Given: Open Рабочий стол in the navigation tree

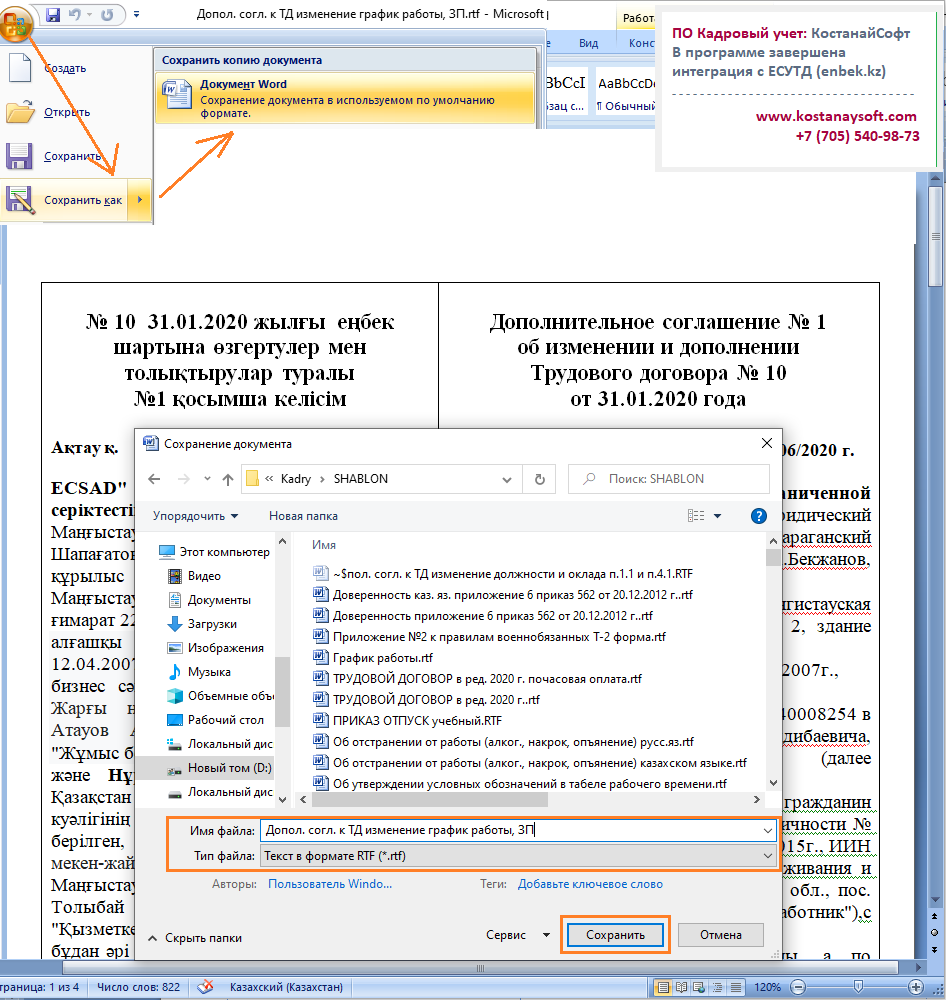Looking at the screenshot, I should pyautogui.click(x=215, y=720).
